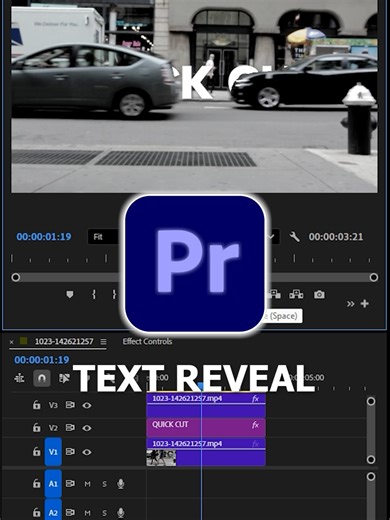Lock the V3 video track
390x520 pixels.
tap(36, 405)
